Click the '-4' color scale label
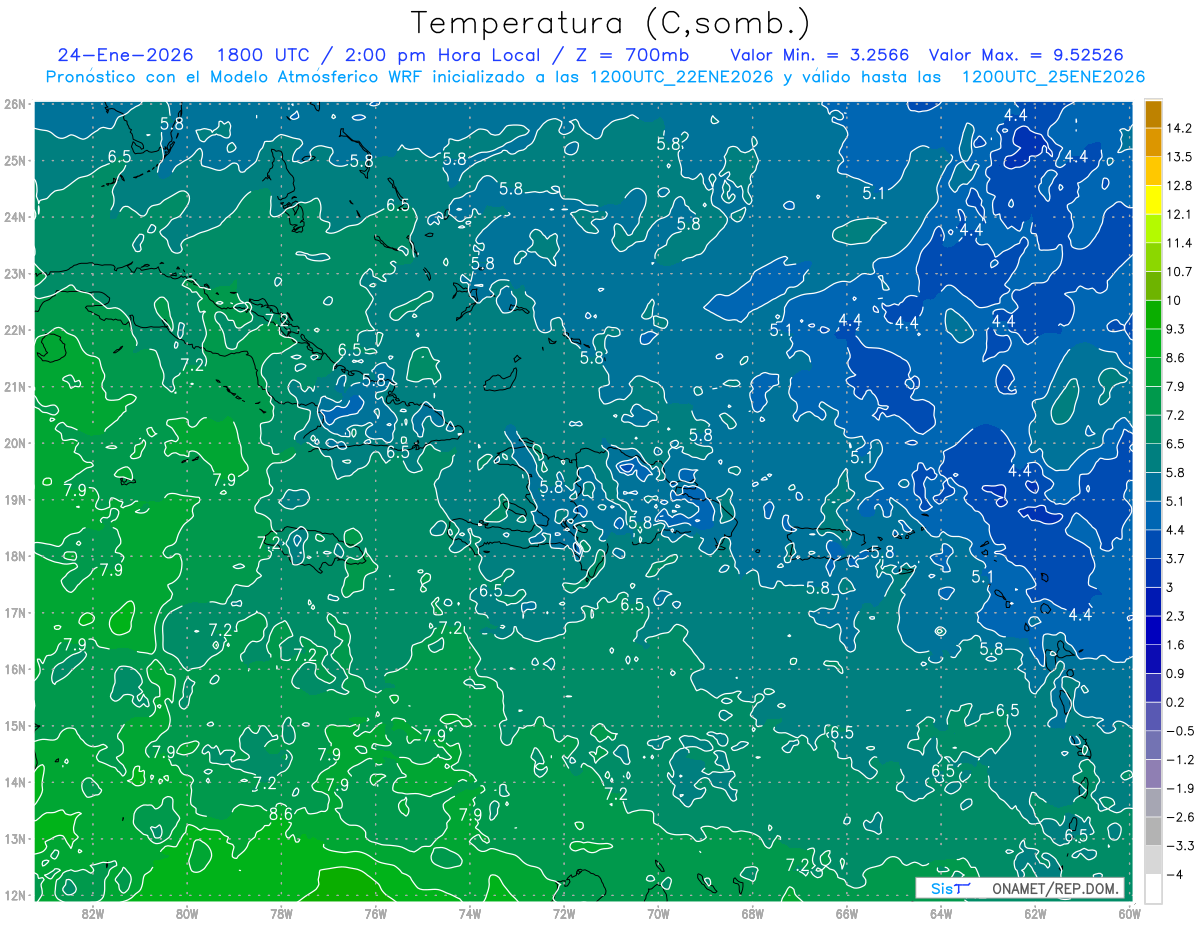1200x927 pixels. [1175, 874]
